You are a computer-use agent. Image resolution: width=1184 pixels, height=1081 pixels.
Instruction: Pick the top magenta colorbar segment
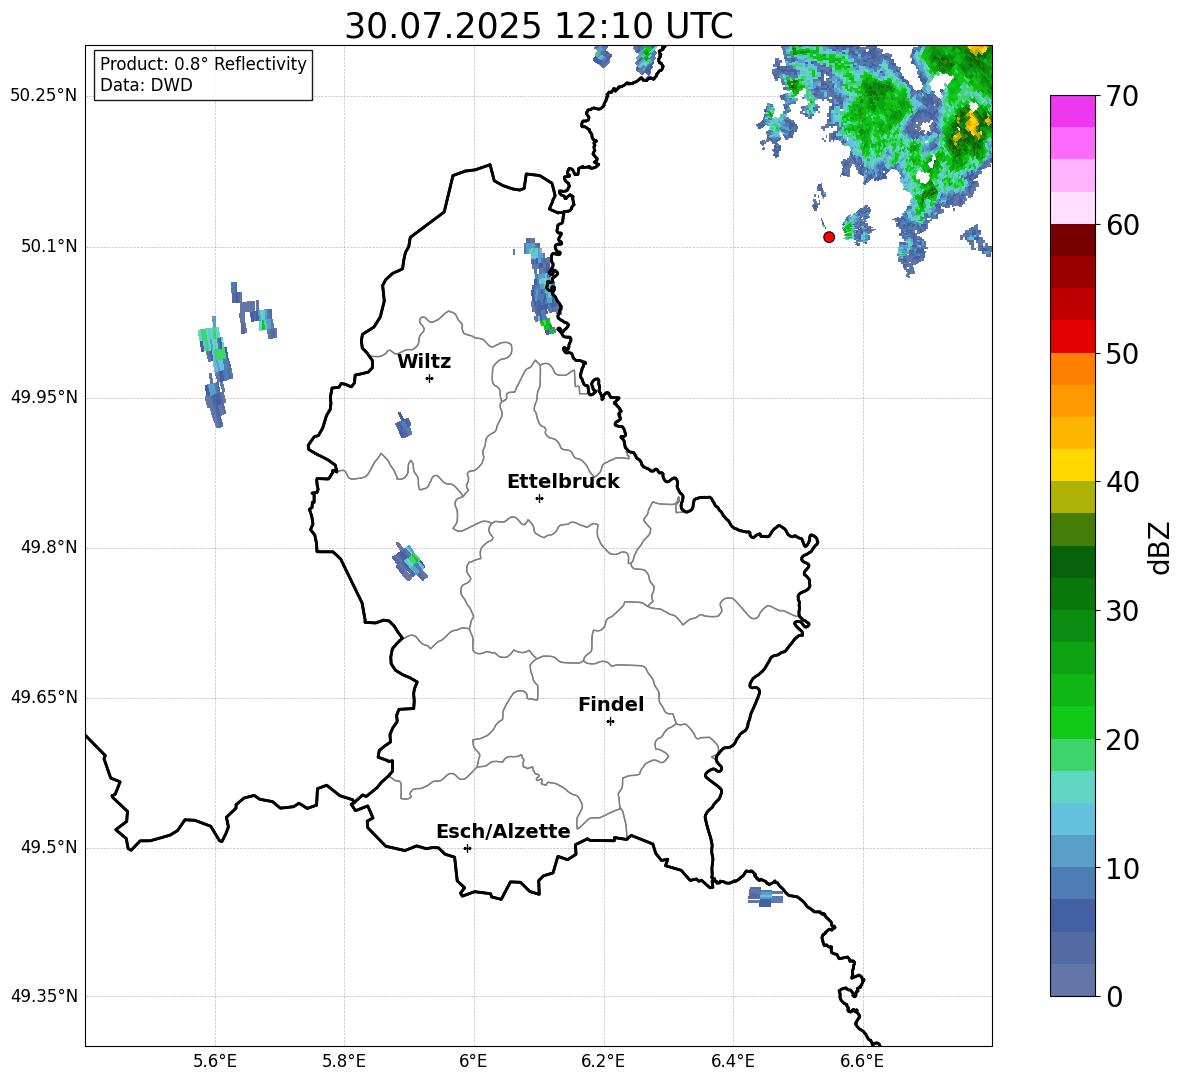[1072, 112]
